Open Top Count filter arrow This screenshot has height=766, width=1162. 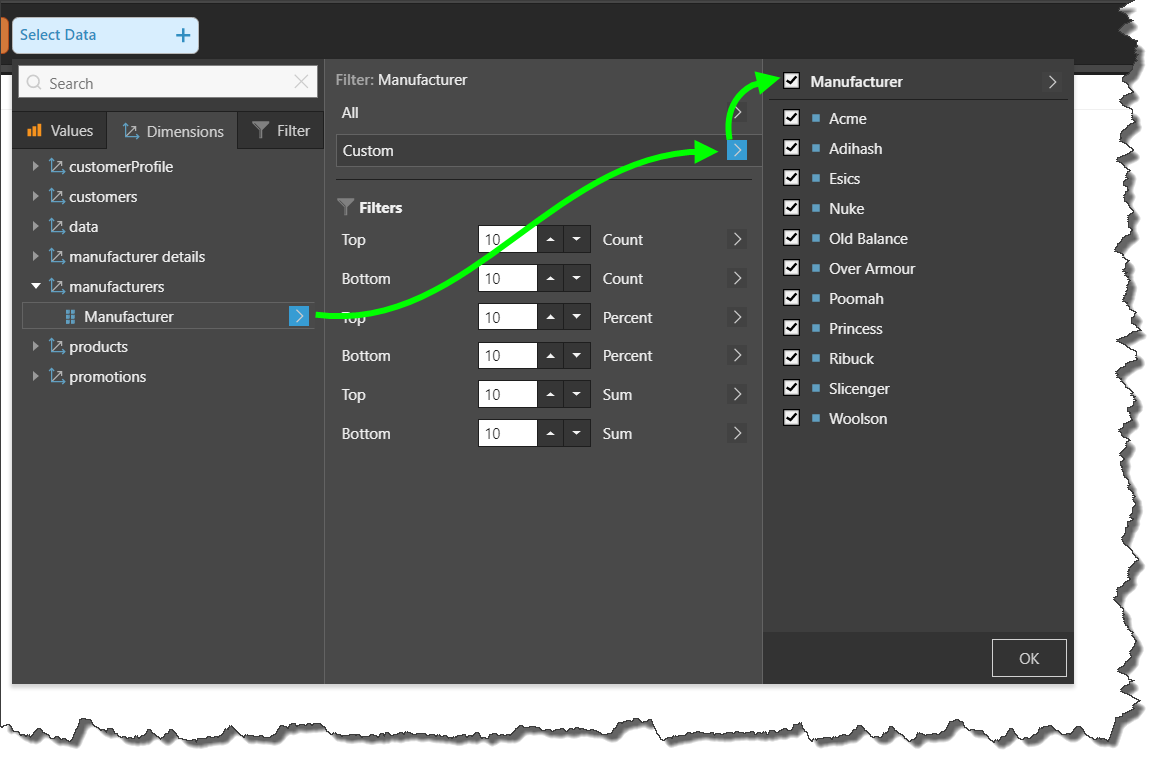point(737,239)
